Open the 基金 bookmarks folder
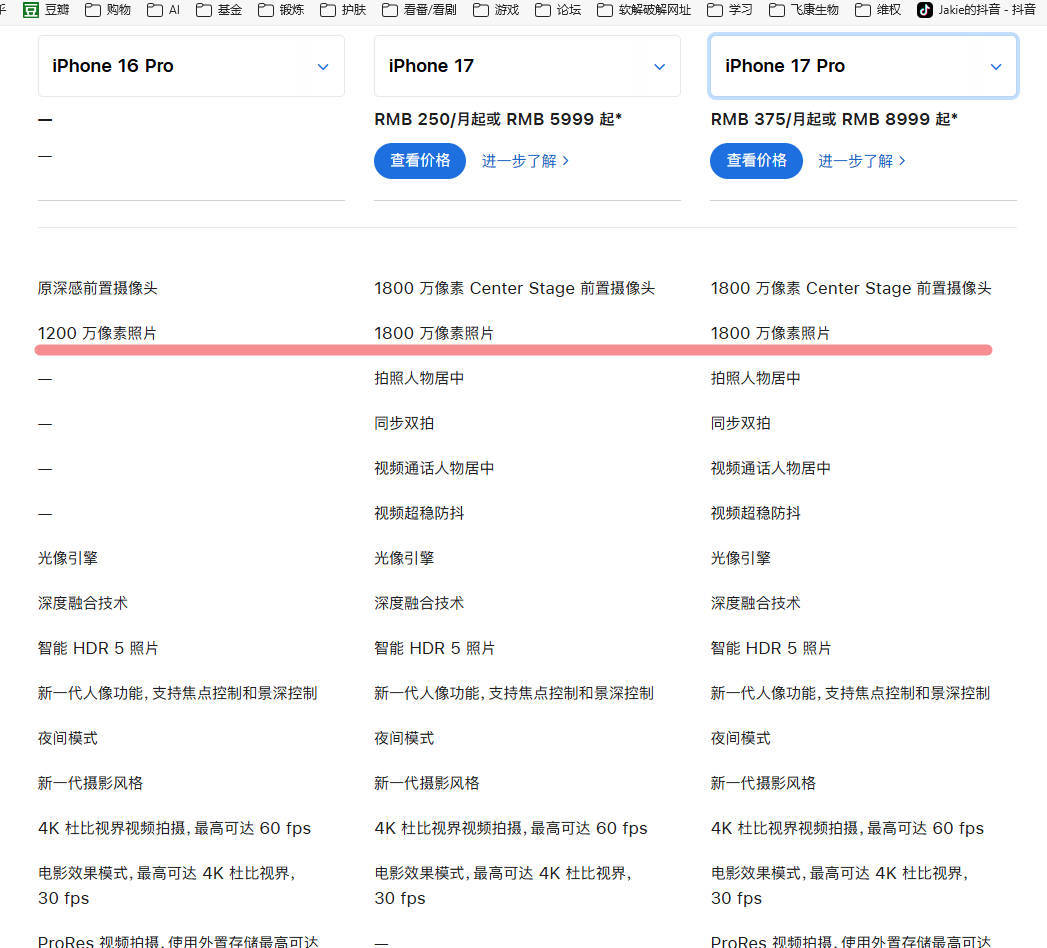 pyautogui.click(x=219, y=9)
